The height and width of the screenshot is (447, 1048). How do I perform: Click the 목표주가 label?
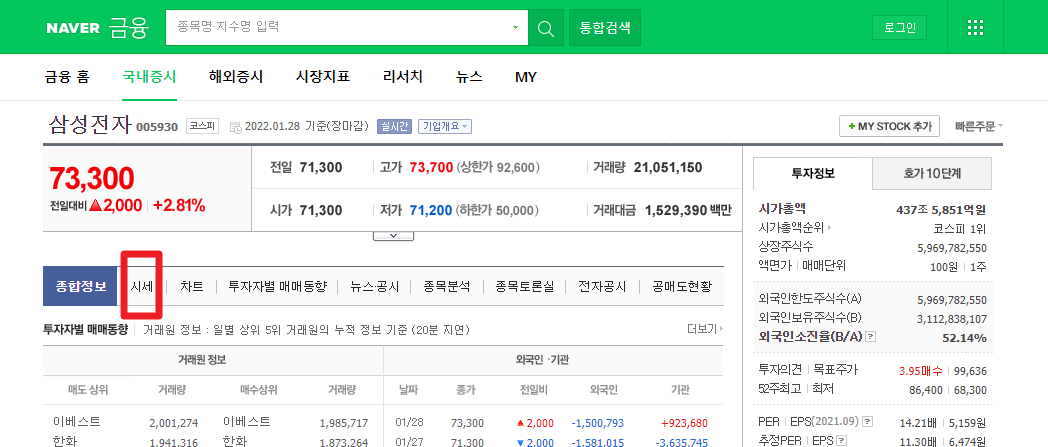pyautogui.click(x=835, y=369)
